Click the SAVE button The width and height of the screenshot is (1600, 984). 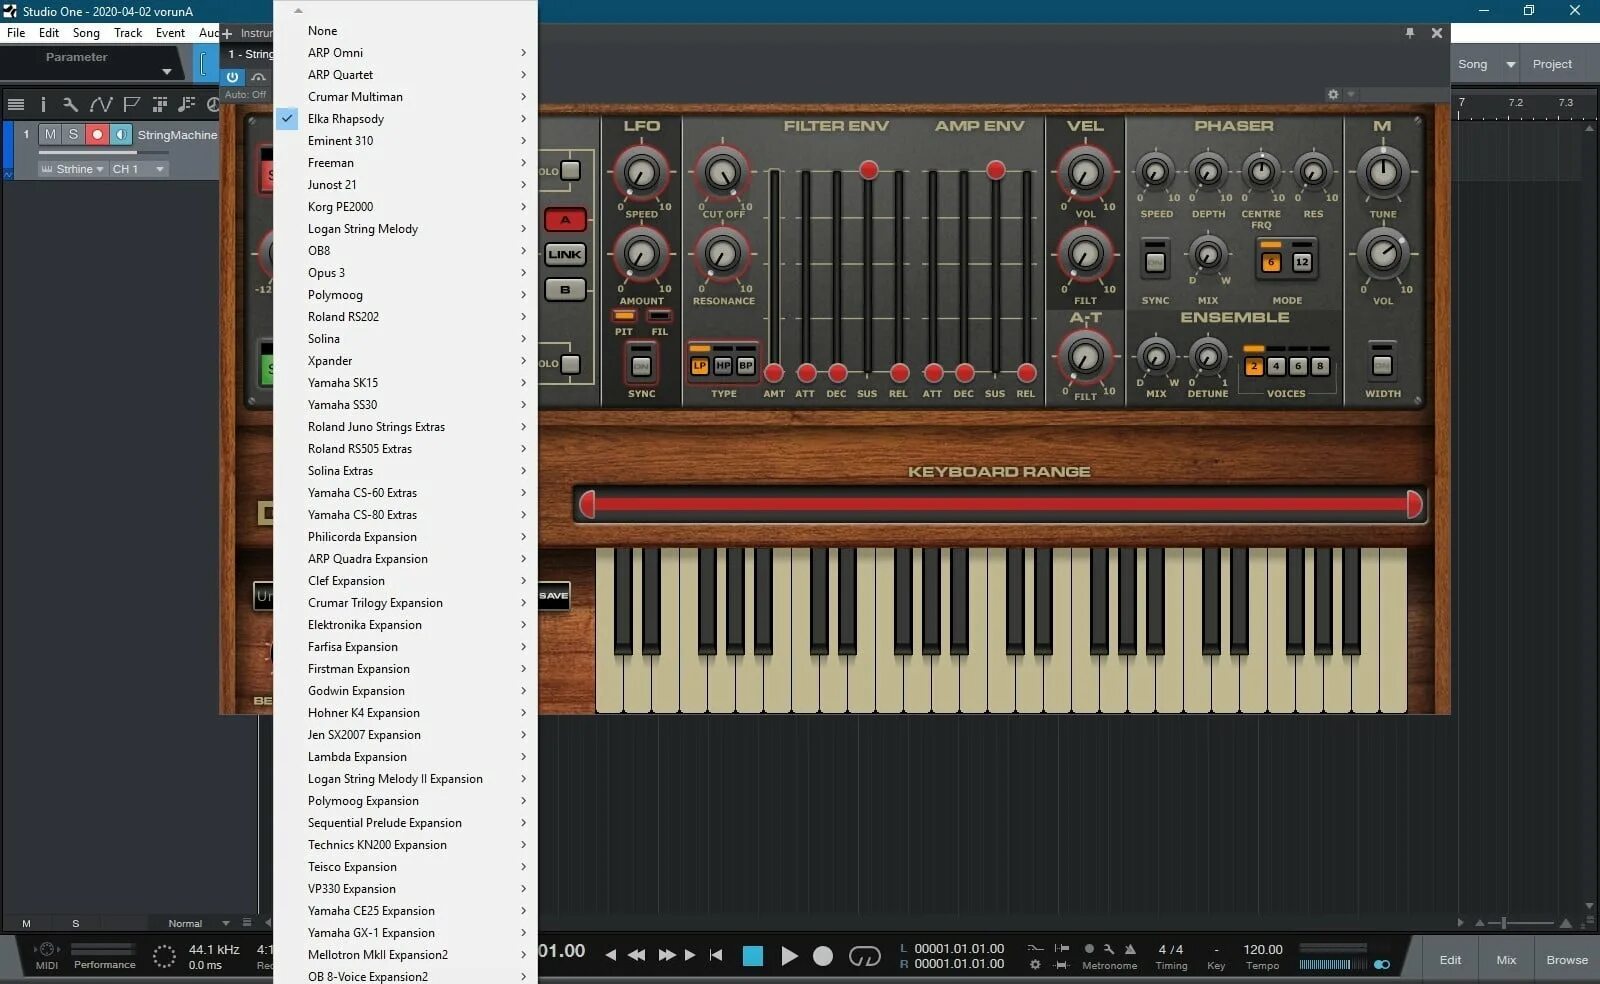[553, 596]
